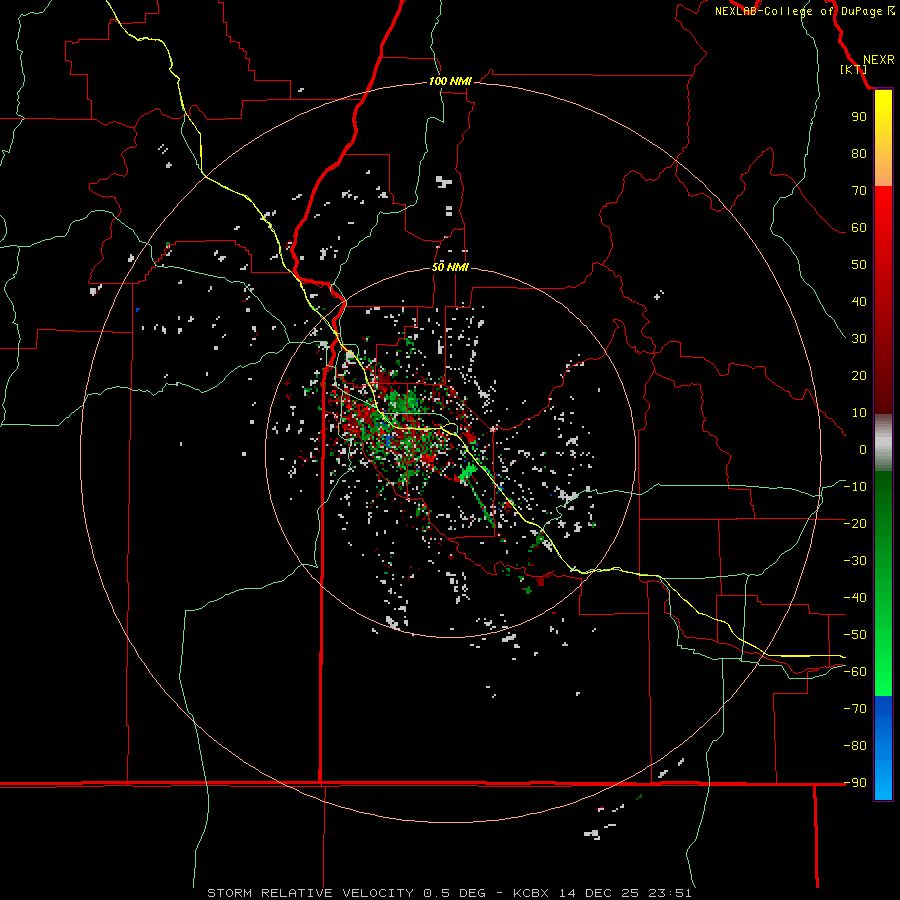Click the positive 60 scale value

[859, 228]
